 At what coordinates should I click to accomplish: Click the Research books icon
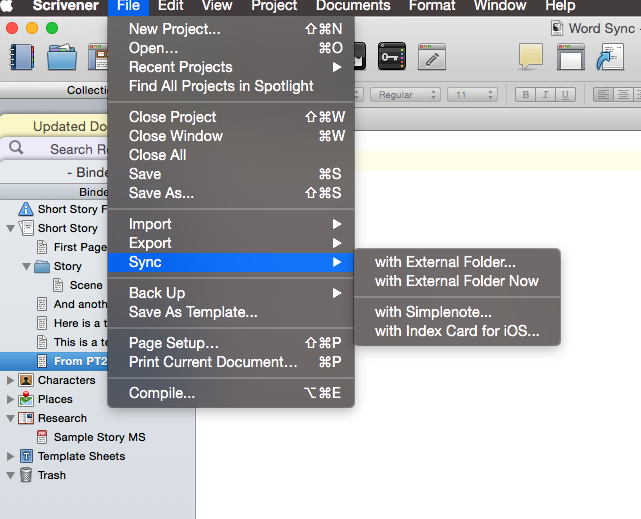coord(26,418)
